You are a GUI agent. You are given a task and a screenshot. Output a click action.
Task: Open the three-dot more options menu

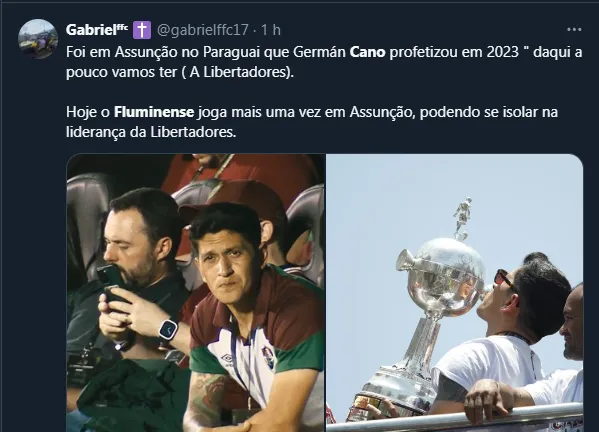point(574,29)
